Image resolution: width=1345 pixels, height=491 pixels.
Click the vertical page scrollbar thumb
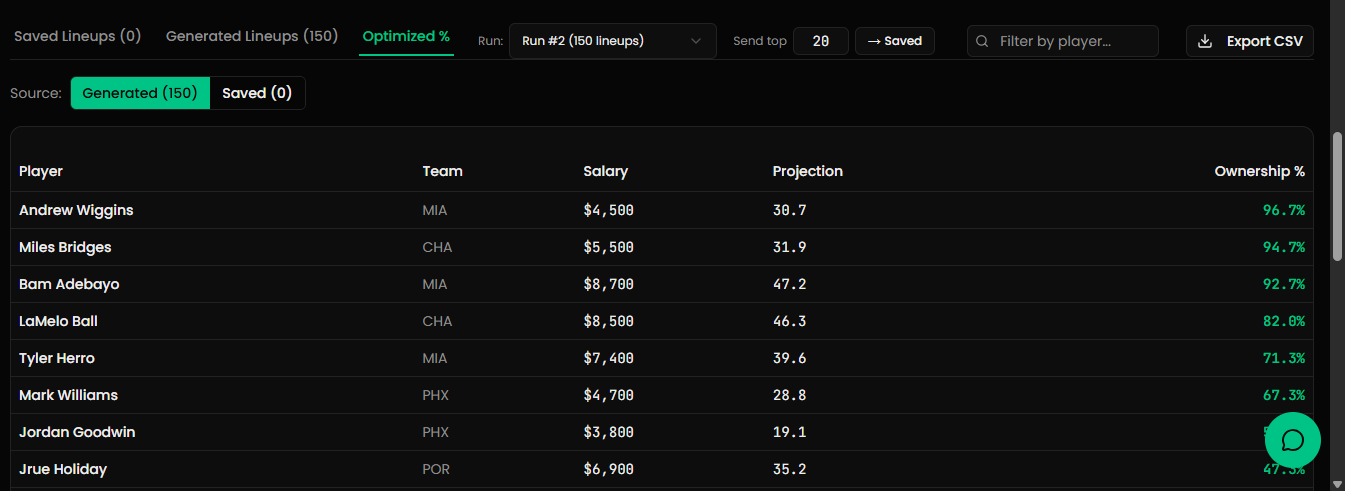(x=1338, y=195)
